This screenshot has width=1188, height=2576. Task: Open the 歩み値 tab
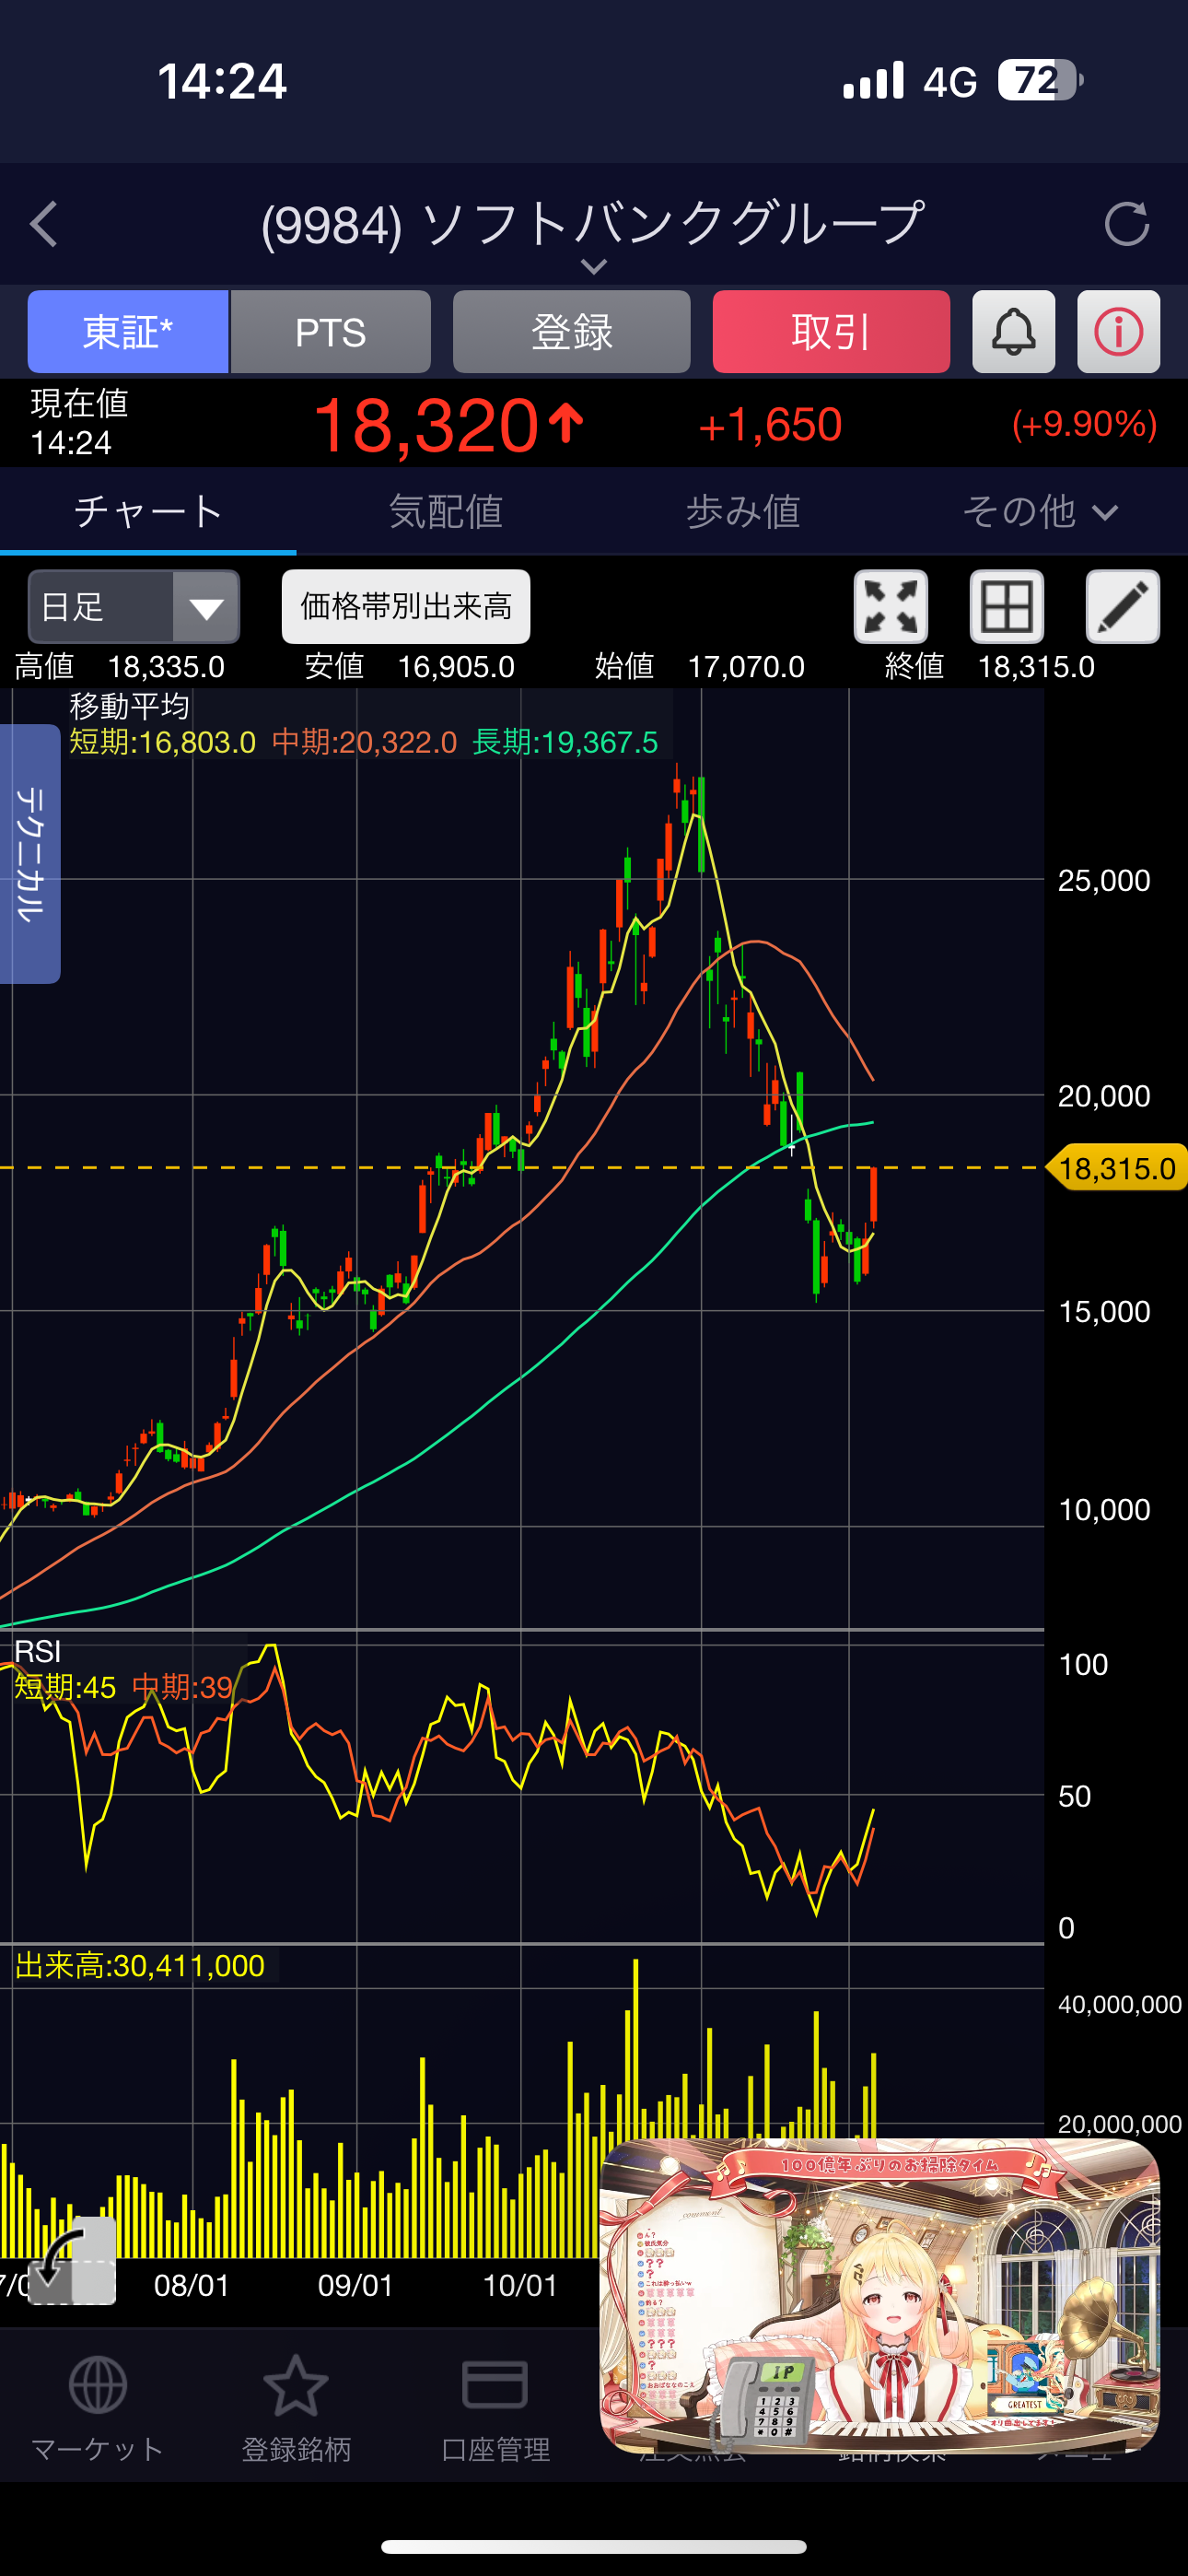(742, 512)
